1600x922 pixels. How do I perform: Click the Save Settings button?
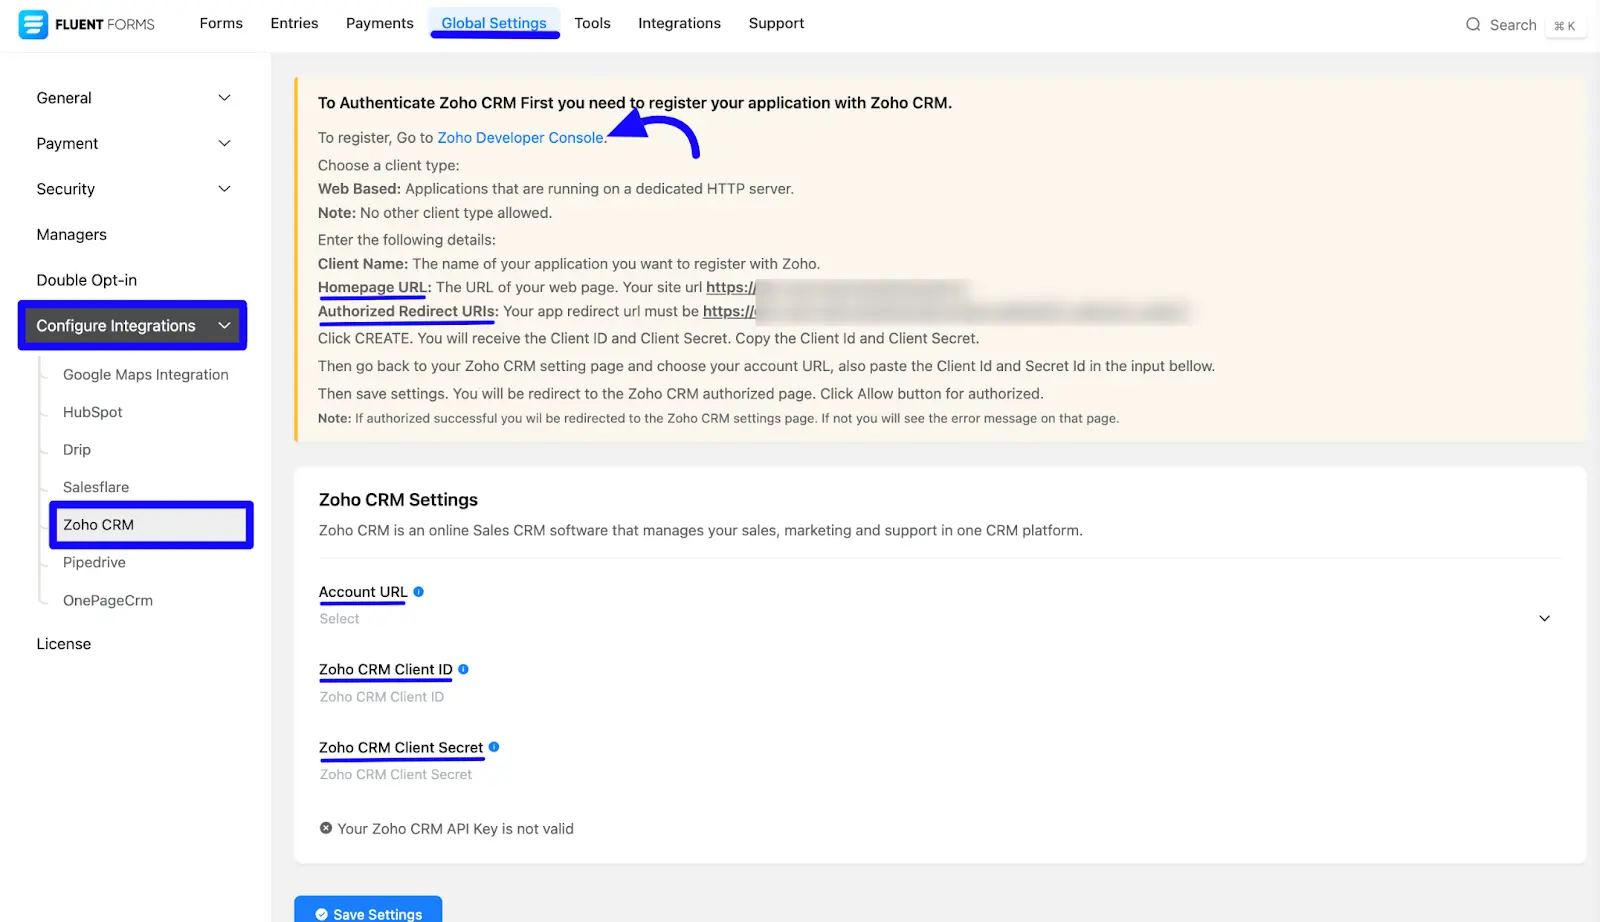[368, 911]
